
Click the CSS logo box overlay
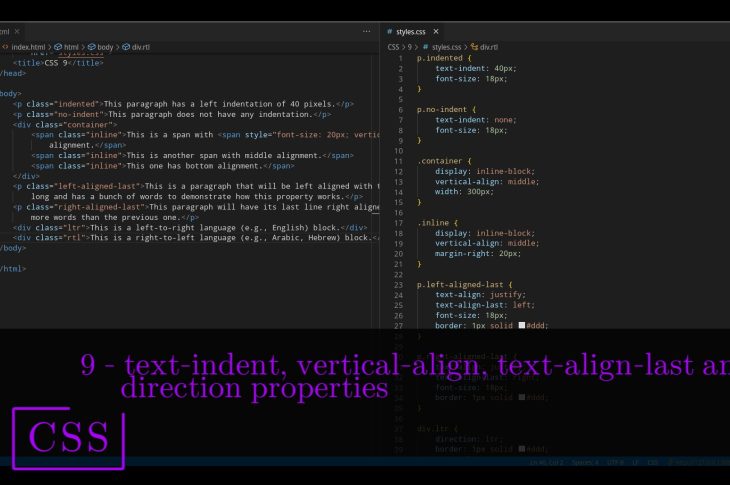click(69, 438)
